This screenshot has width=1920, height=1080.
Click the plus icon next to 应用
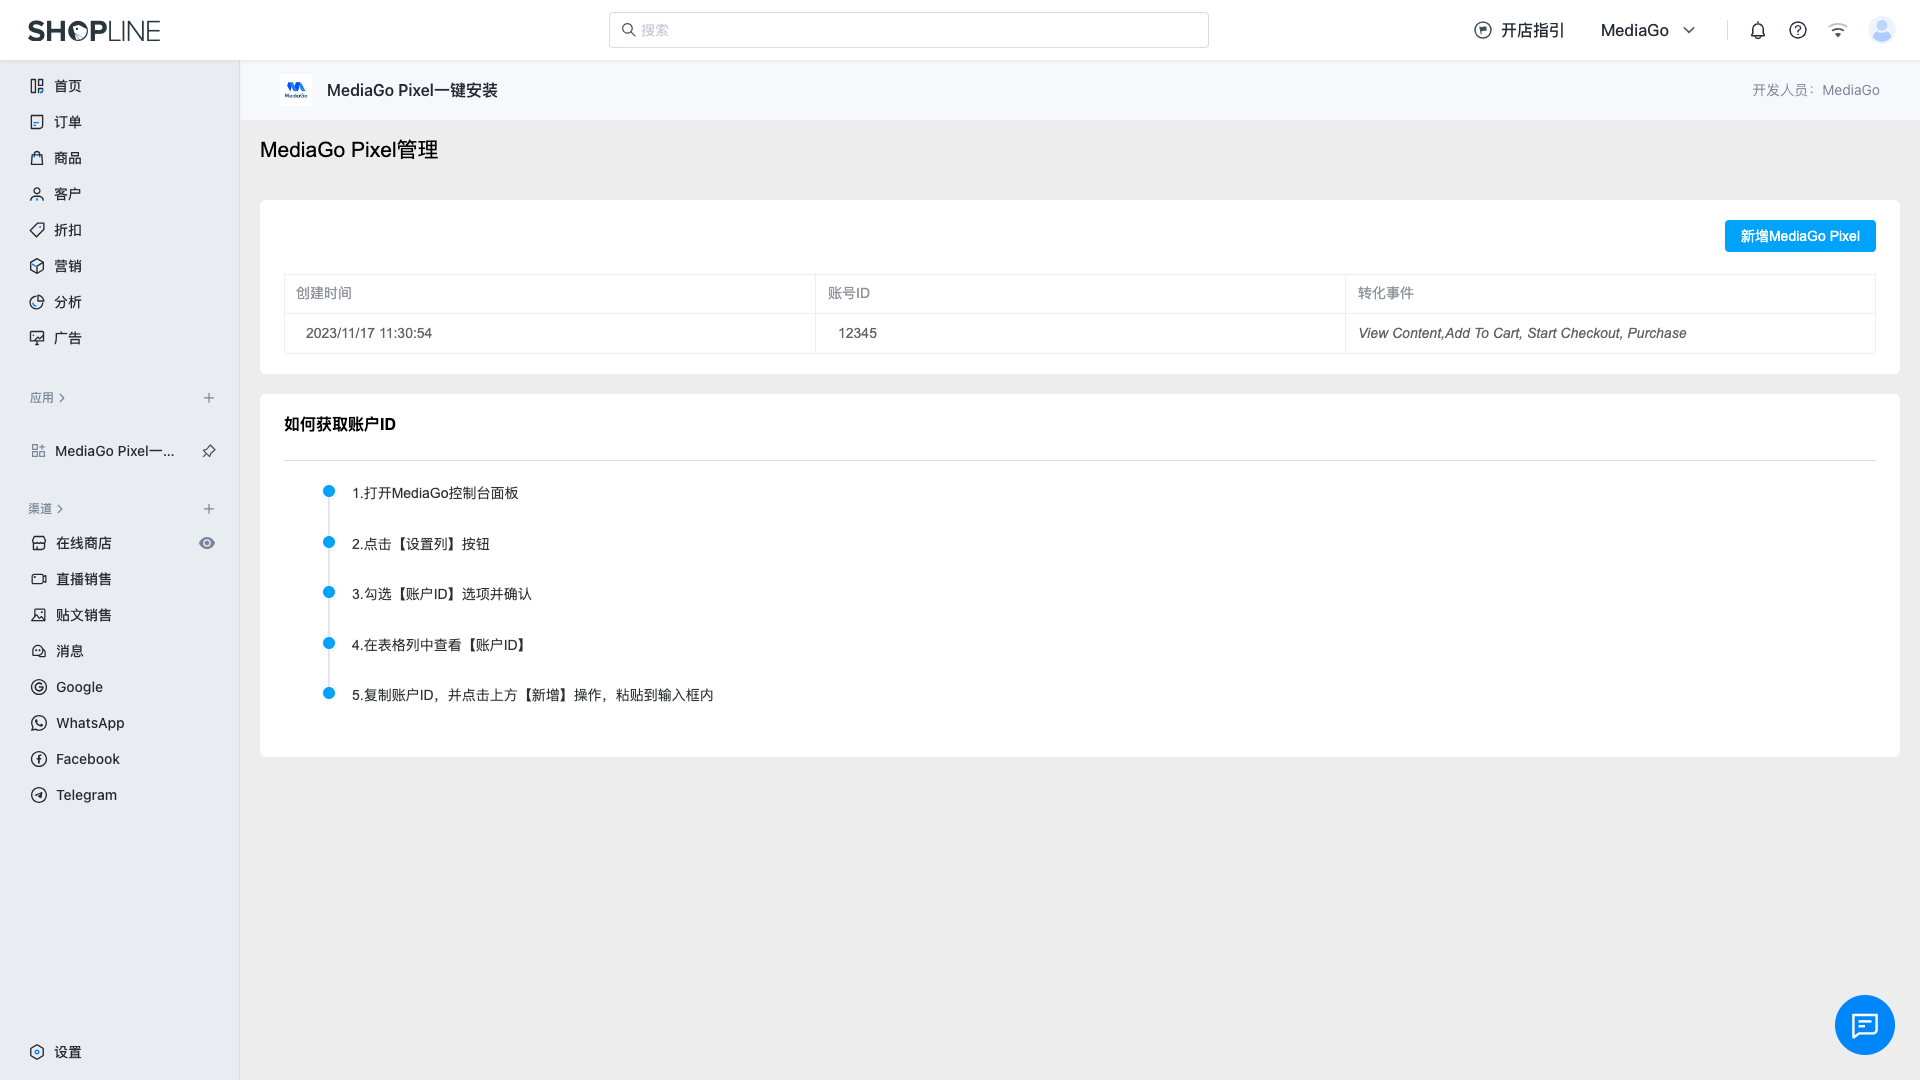[209, 398]
